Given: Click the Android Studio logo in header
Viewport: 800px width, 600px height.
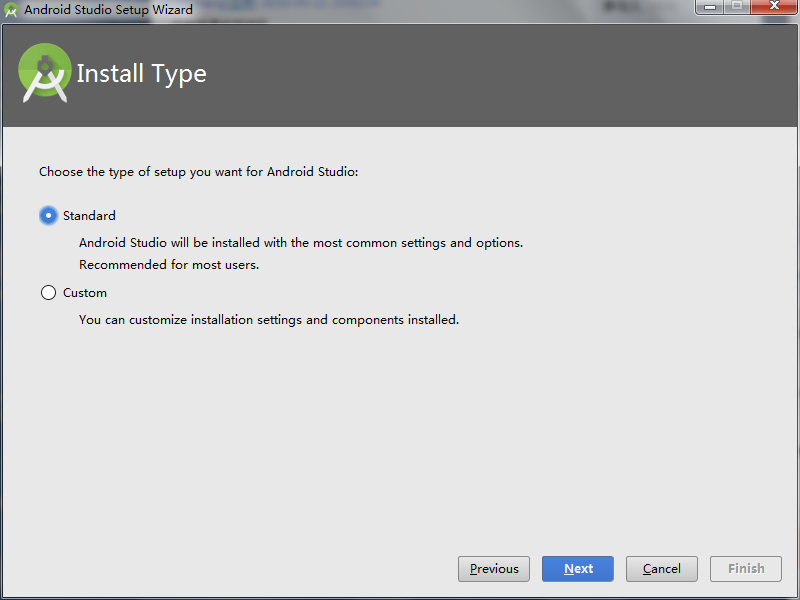Looking at the screenshot, I should pyautogui.click(x=45, y=73).
